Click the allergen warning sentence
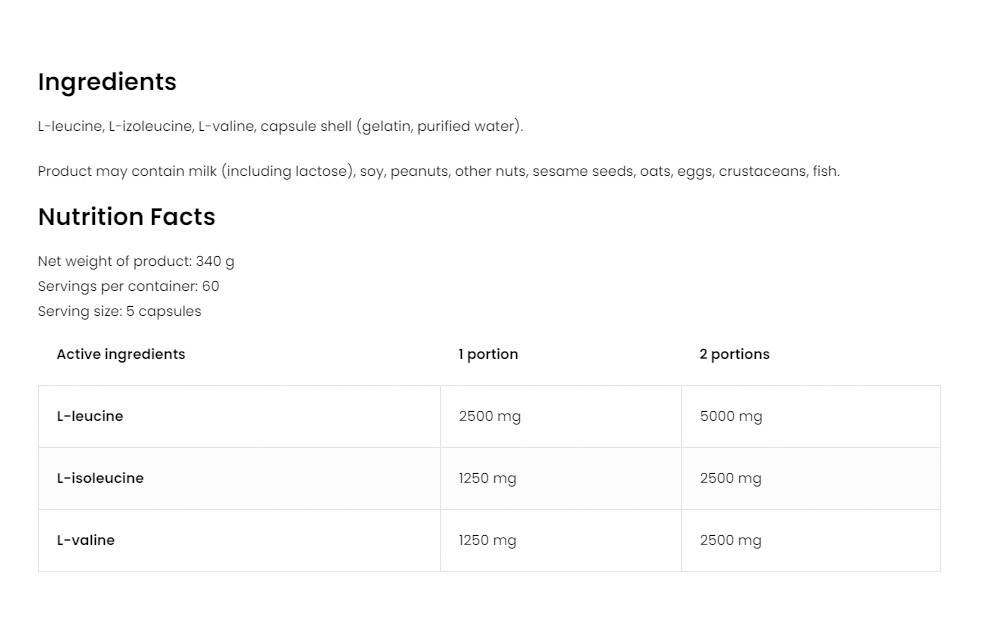This screenshot has width=982, height=644. (x=438, y=171)
